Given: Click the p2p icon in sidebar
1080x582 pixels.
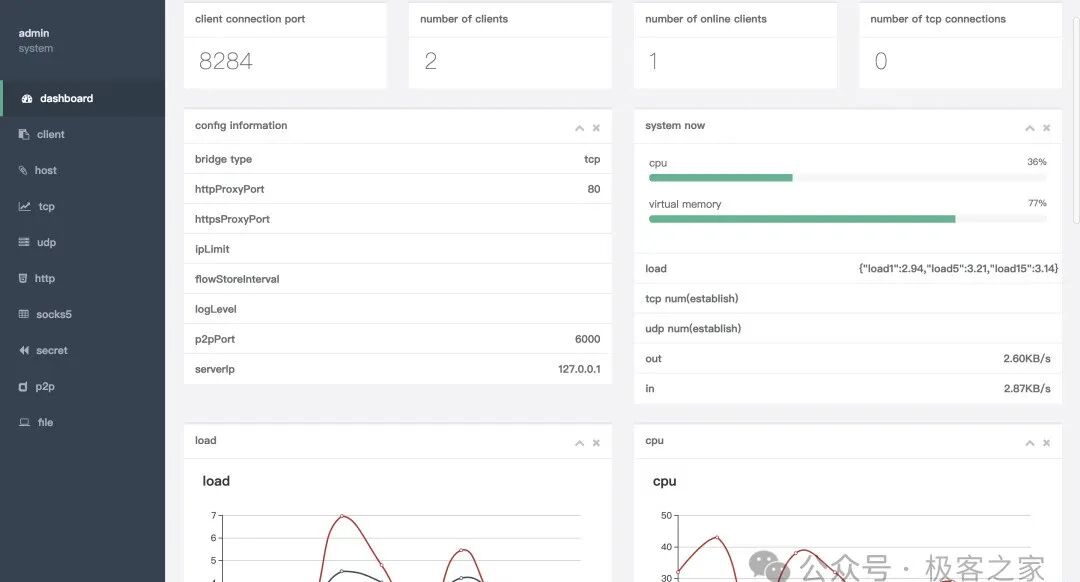Looking at the screenshot, I should [x=23, y=386].
